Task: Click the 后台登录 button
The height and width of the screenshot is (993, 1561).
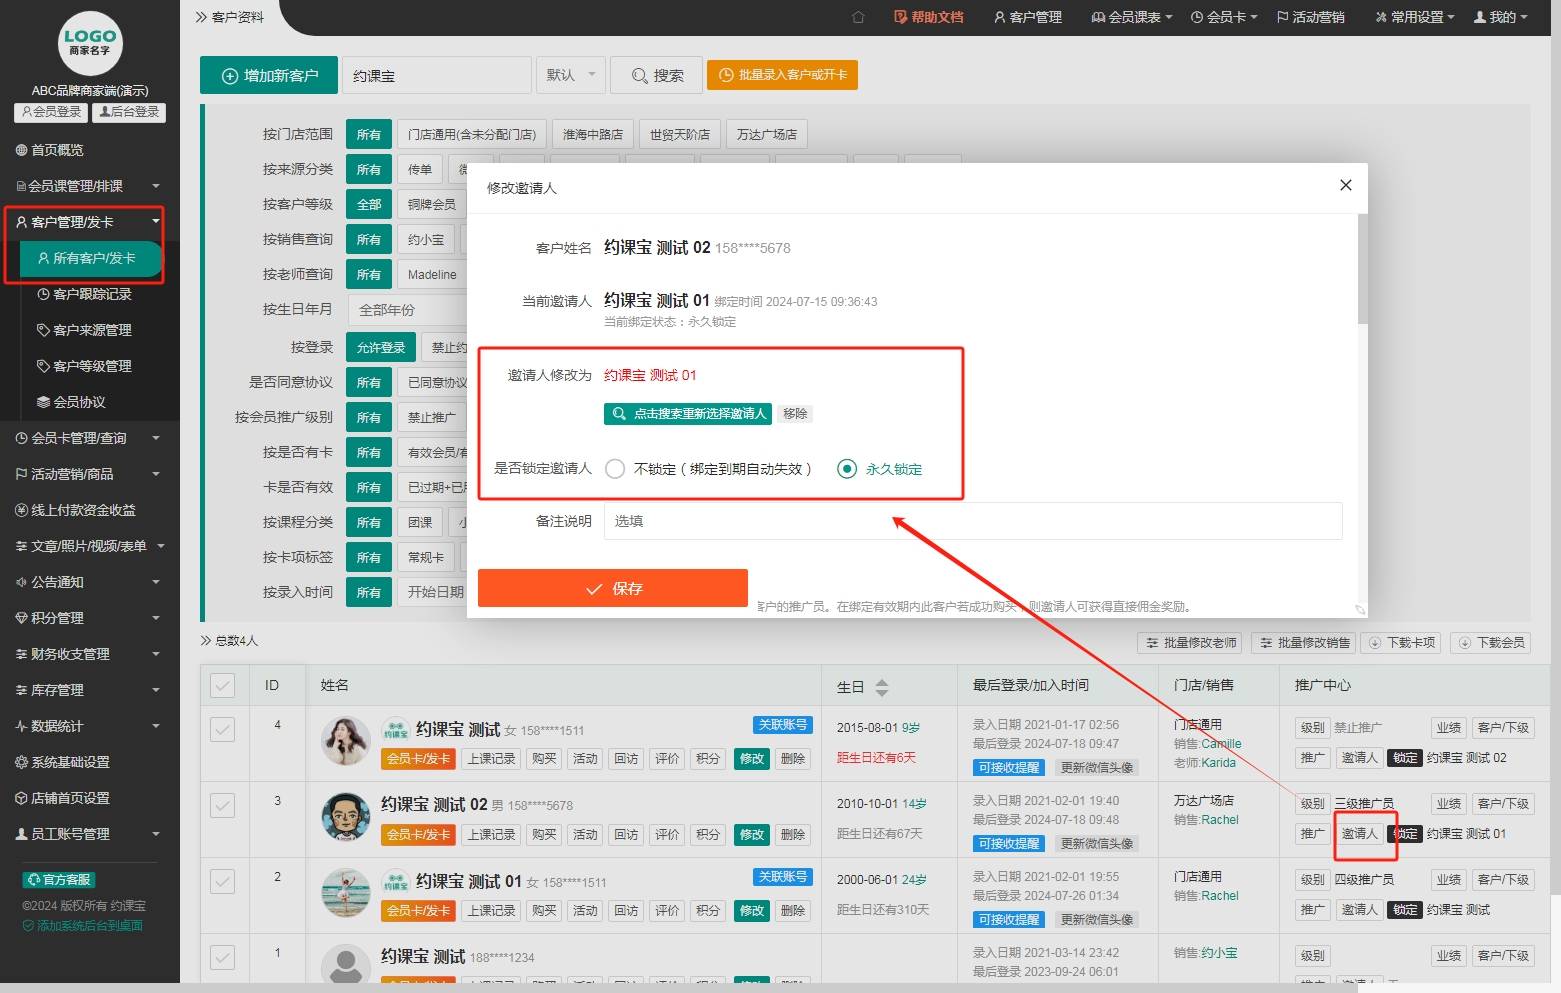Action: click(129, 112)
